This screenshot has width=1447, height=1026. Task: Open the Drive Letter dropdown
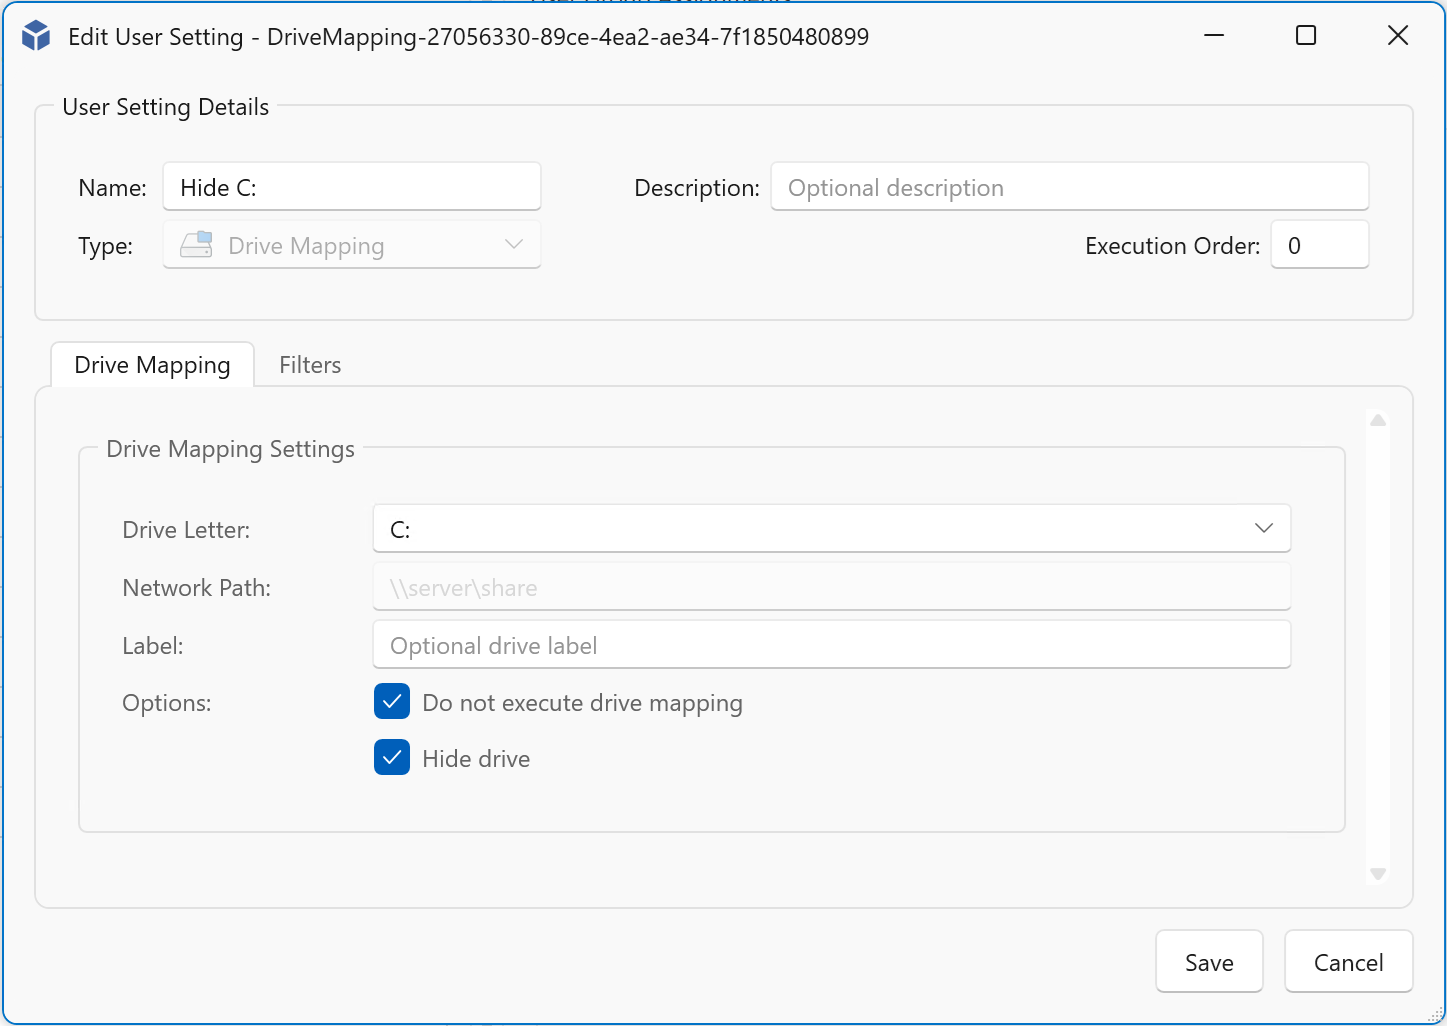pos(830,529)
